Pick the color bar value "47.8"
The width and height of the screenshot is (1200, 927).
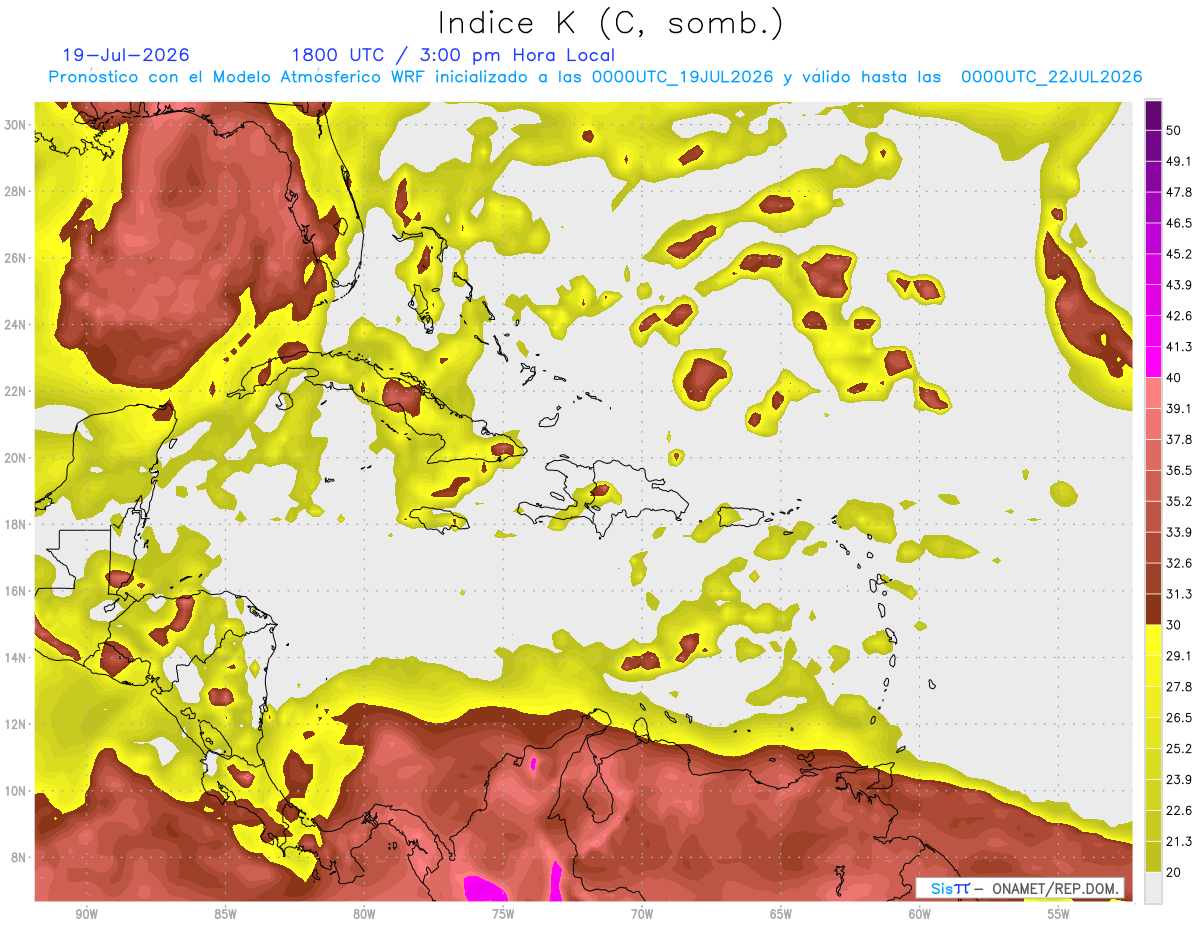click(x=1178, y=192)
